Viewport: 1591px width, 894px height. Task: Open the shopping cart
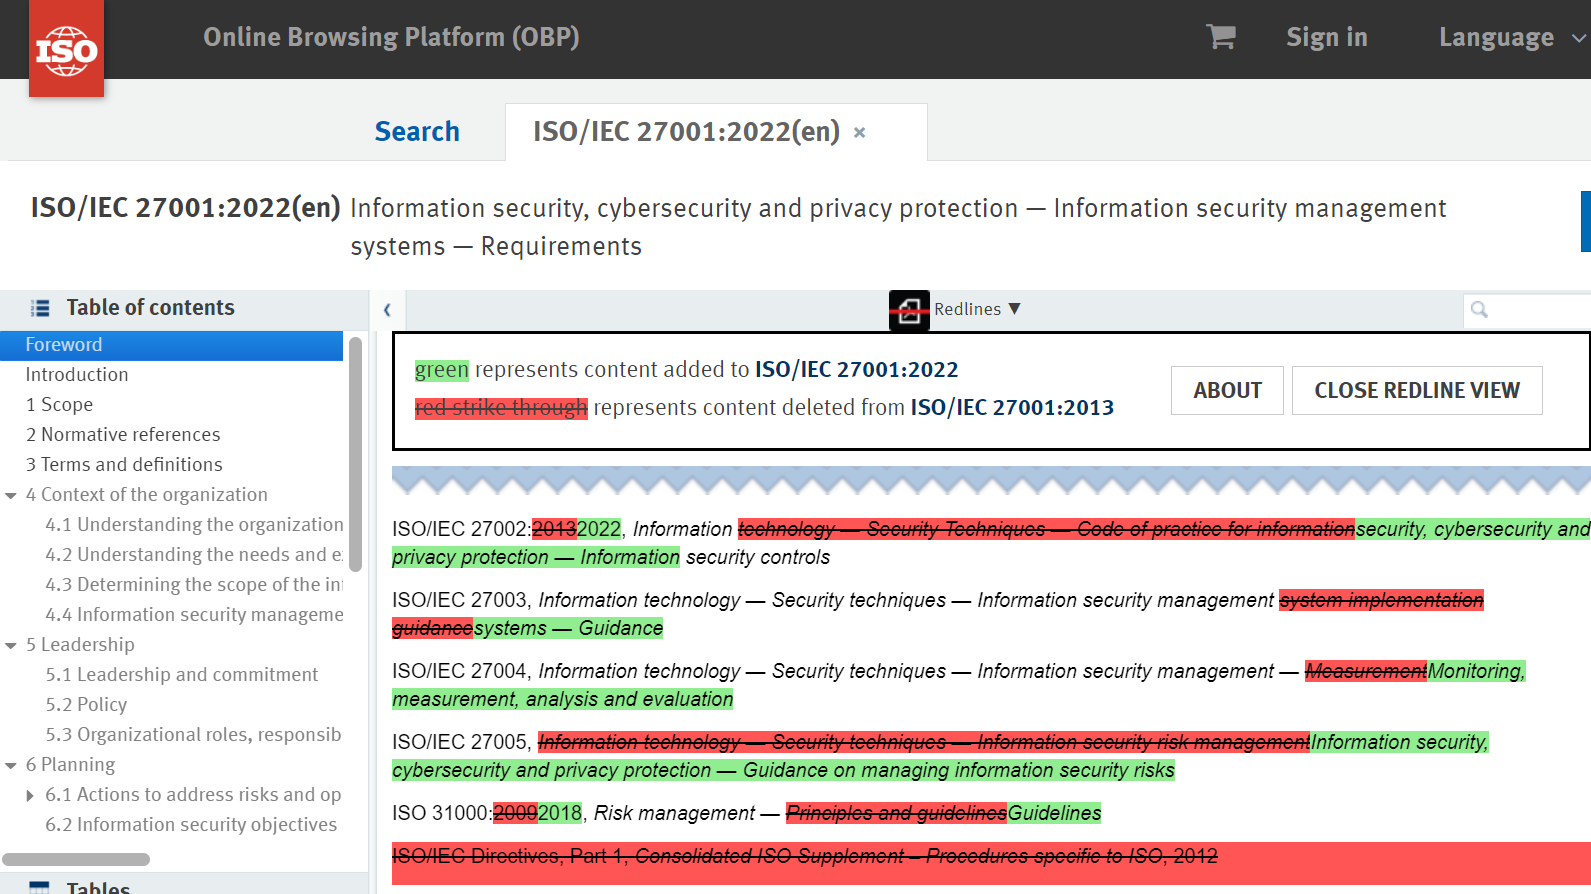(1221, 37)
